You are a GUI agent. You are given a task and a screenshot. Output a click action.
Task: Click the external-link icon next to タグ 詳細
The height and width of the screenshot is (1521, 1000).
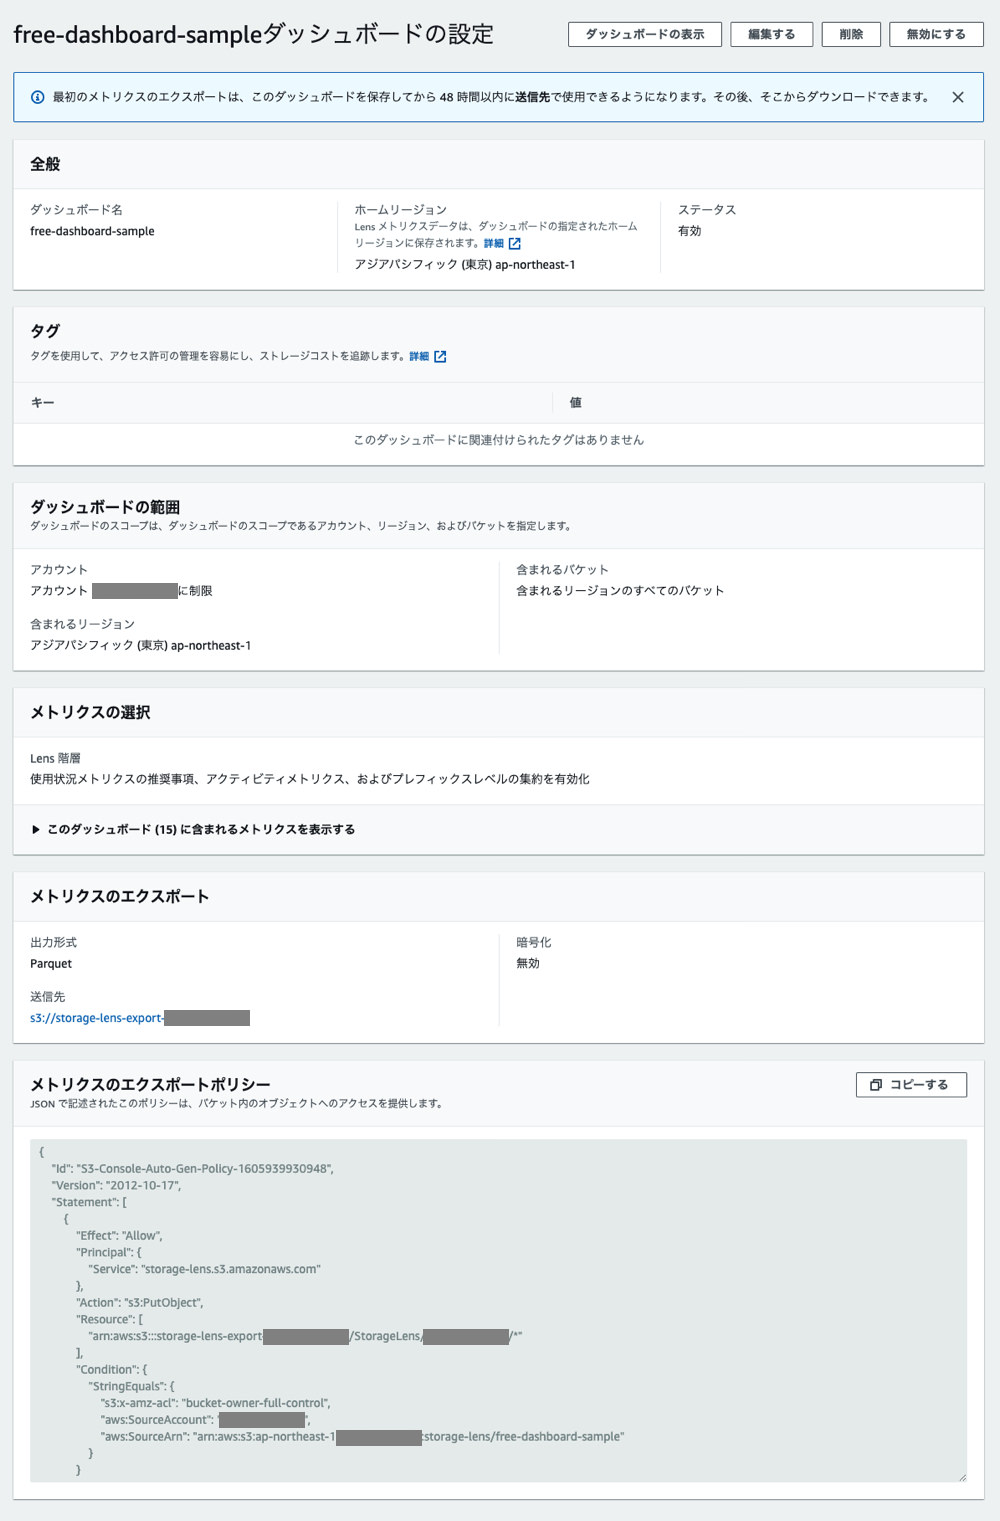pos(441,355)
